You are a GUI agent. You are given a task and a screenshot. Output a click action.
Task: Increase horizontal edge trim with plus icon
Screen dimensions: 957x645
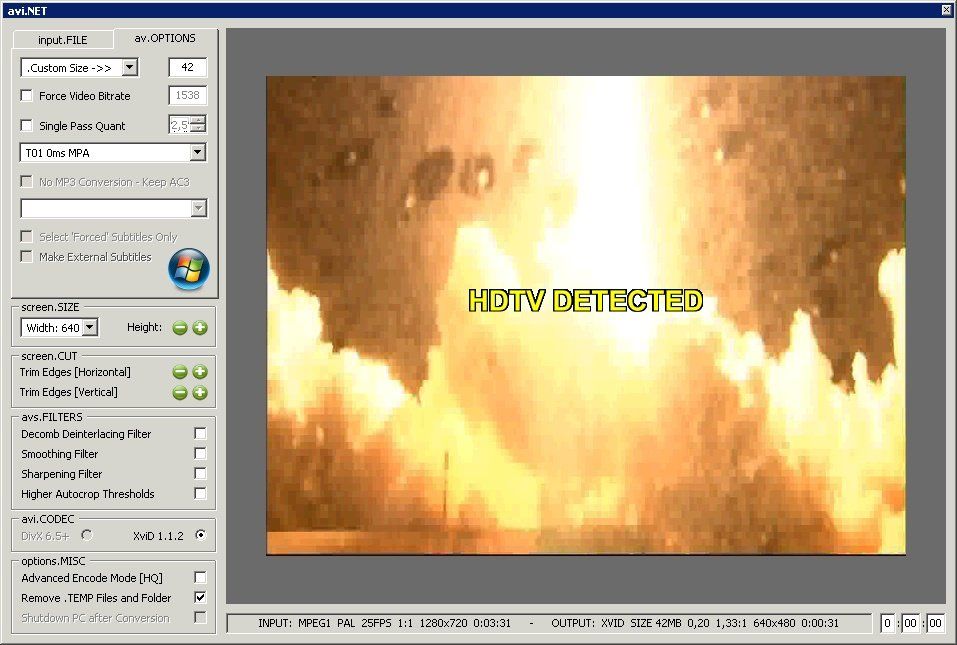(200, 372)
